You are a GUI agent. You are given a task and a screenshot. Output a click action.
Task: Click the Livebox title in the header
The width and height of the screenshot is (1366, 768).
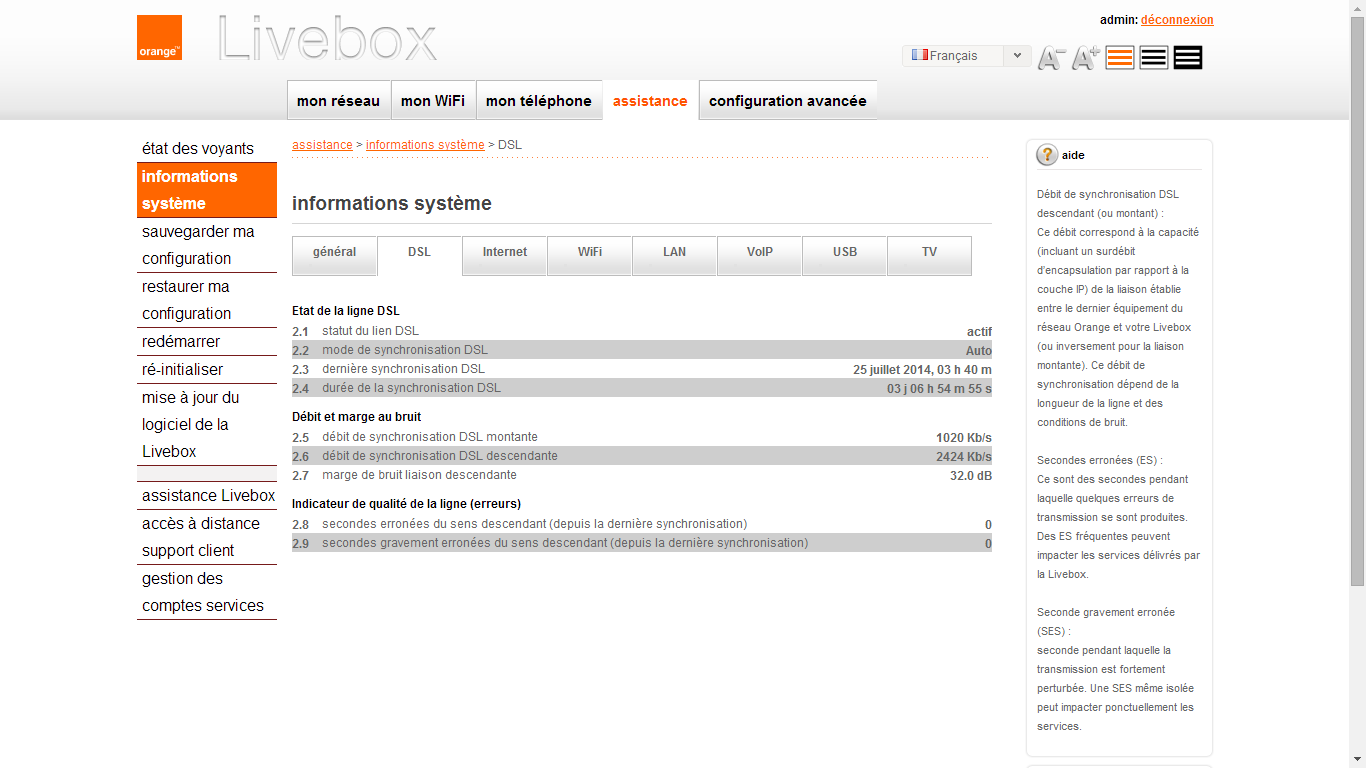(327, 40)
